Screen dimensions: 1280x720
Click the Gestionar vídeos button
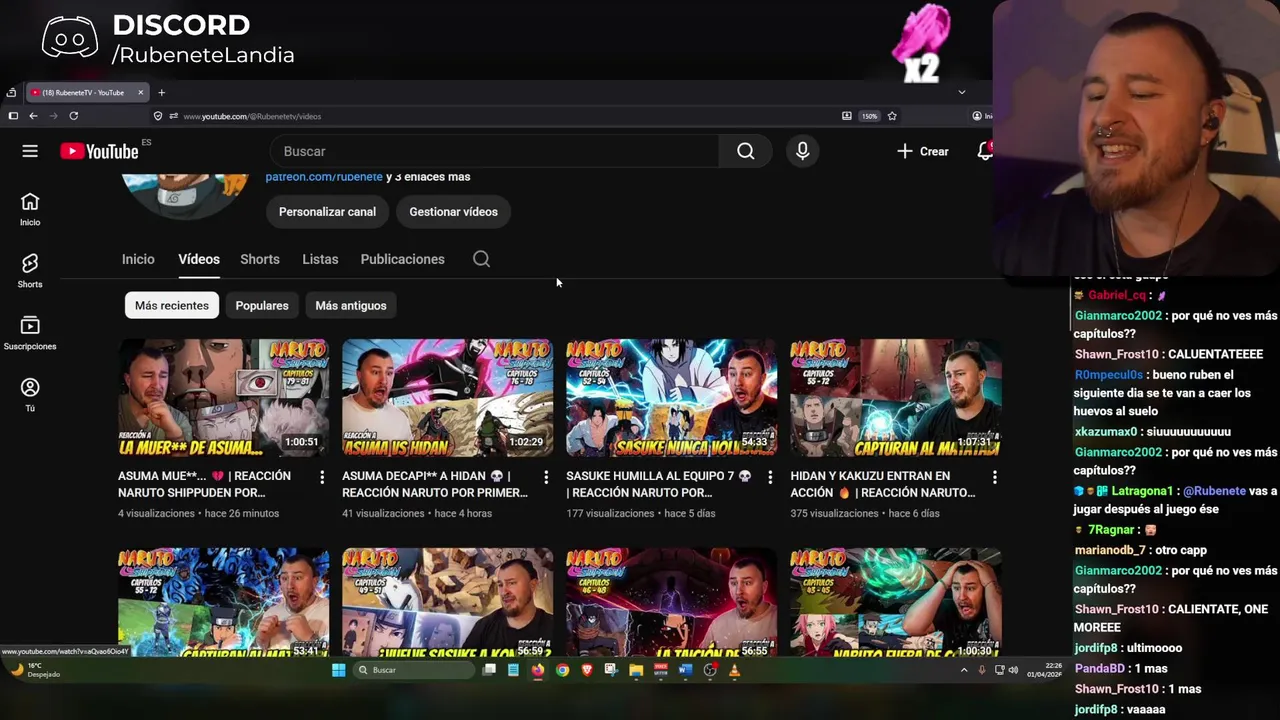click(x=453, y=212)
